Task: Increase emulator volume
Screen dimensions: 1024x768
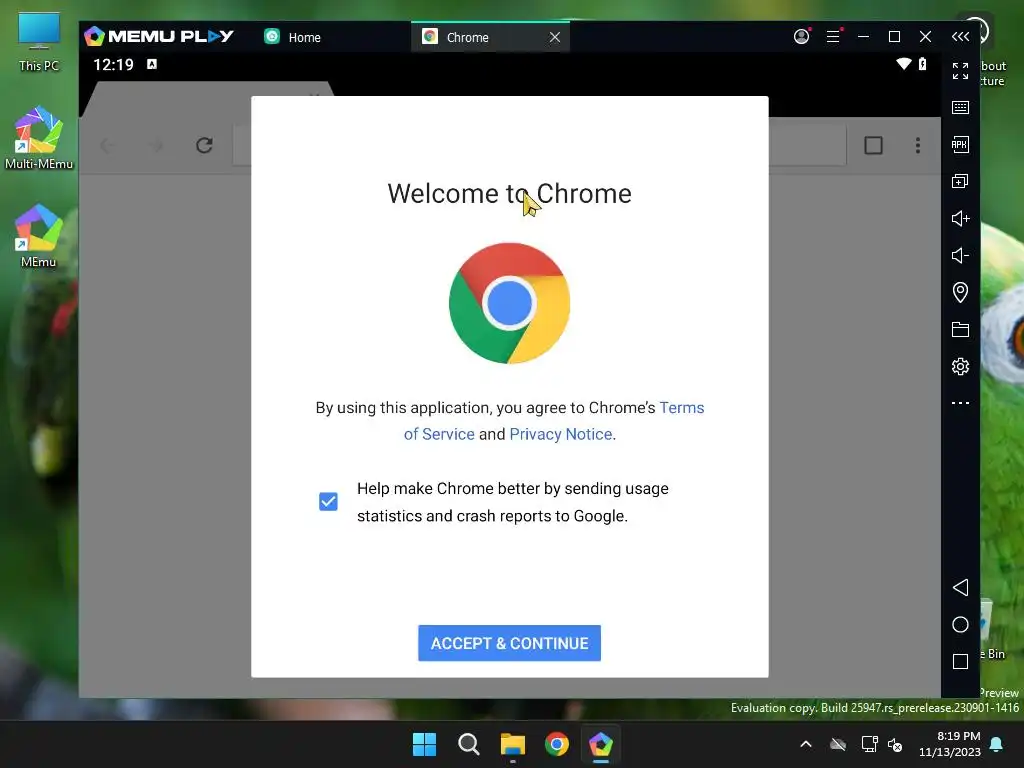Action: (x=960, y=218)
